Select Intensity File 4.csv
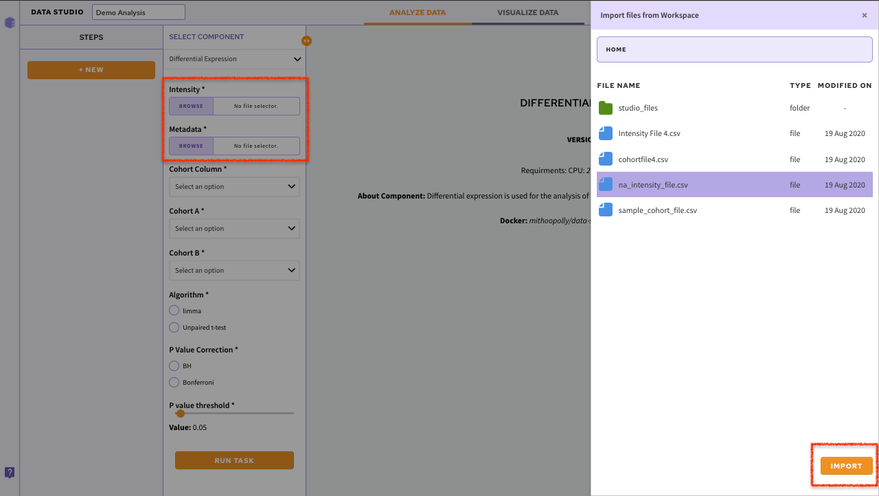 coord(734,133)
